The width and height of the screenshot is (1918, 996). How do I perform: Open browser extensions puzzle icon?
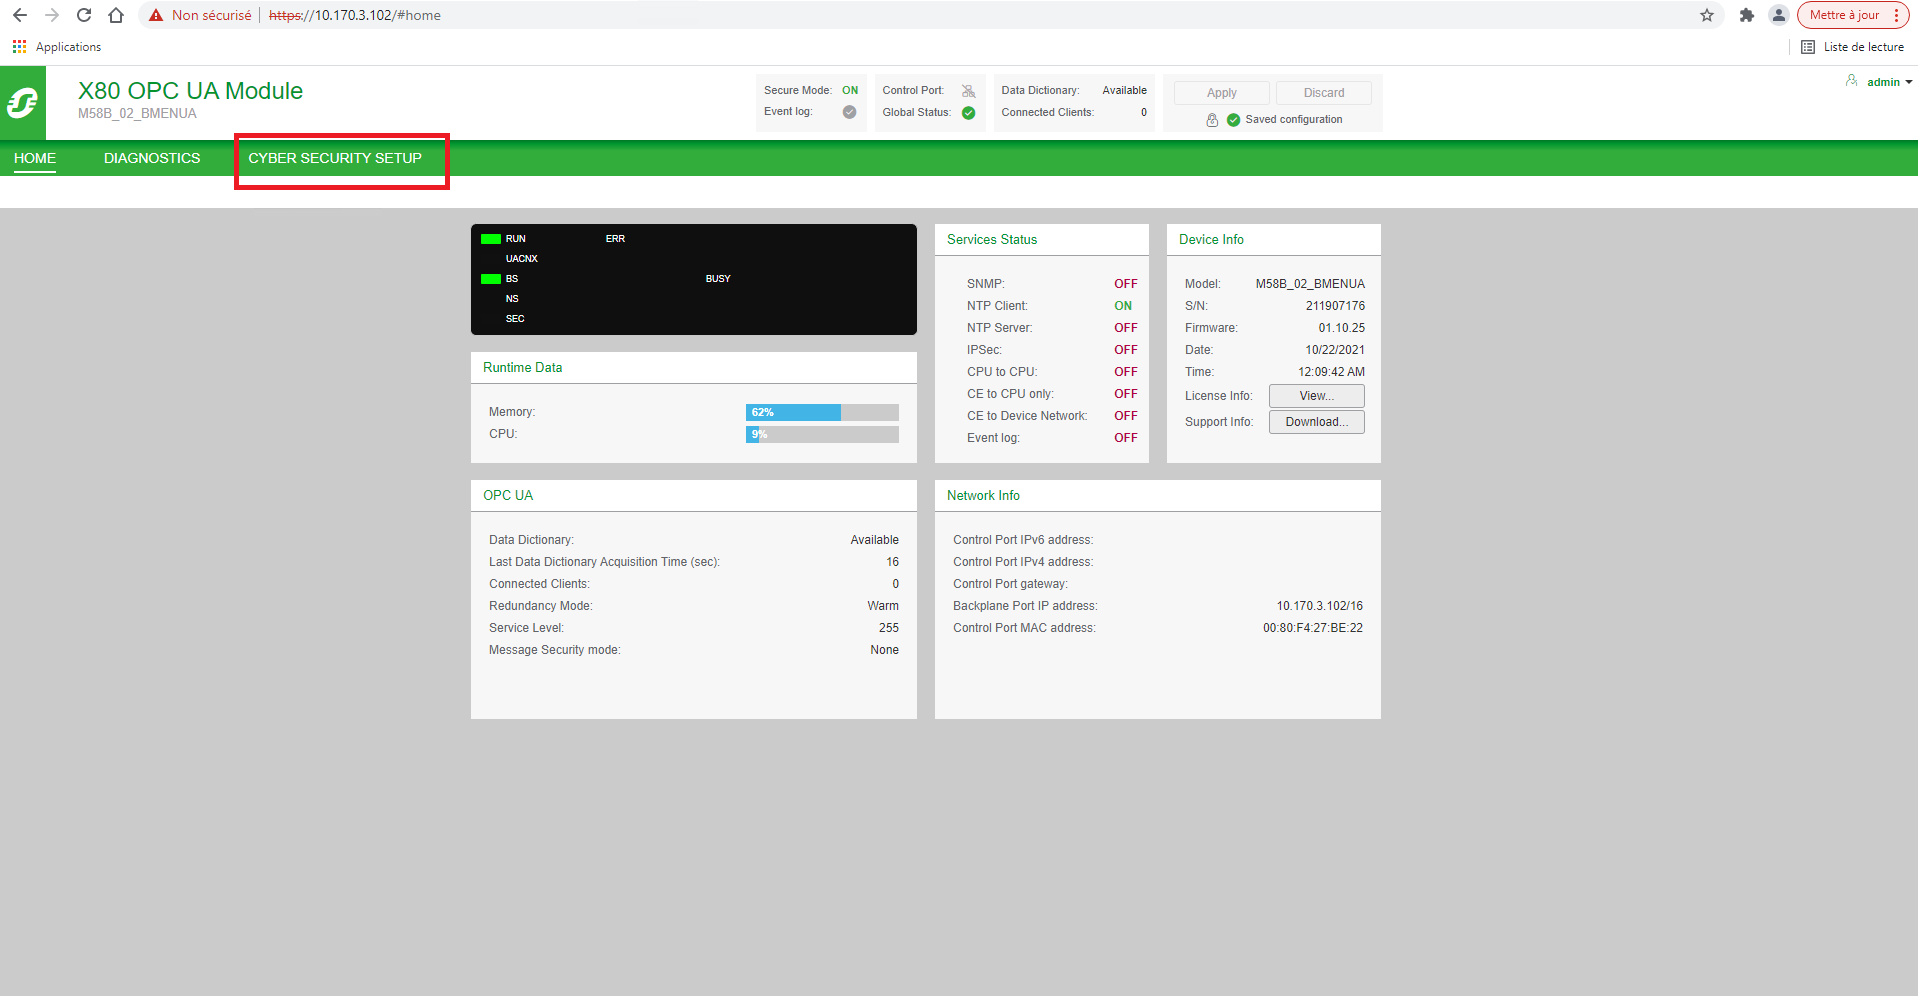[1747, 15]
